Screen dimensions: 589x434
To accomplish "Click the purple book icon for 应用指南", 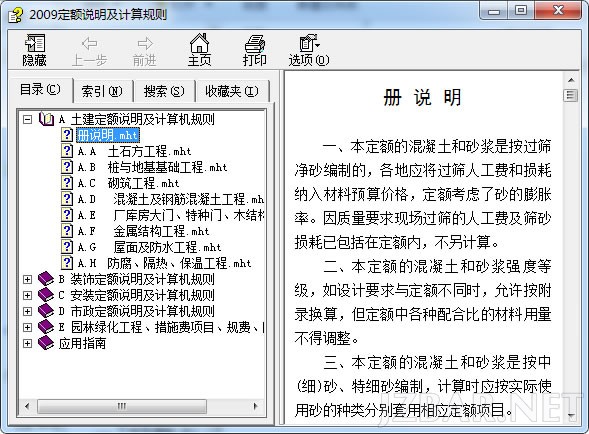I will point(46,343).
